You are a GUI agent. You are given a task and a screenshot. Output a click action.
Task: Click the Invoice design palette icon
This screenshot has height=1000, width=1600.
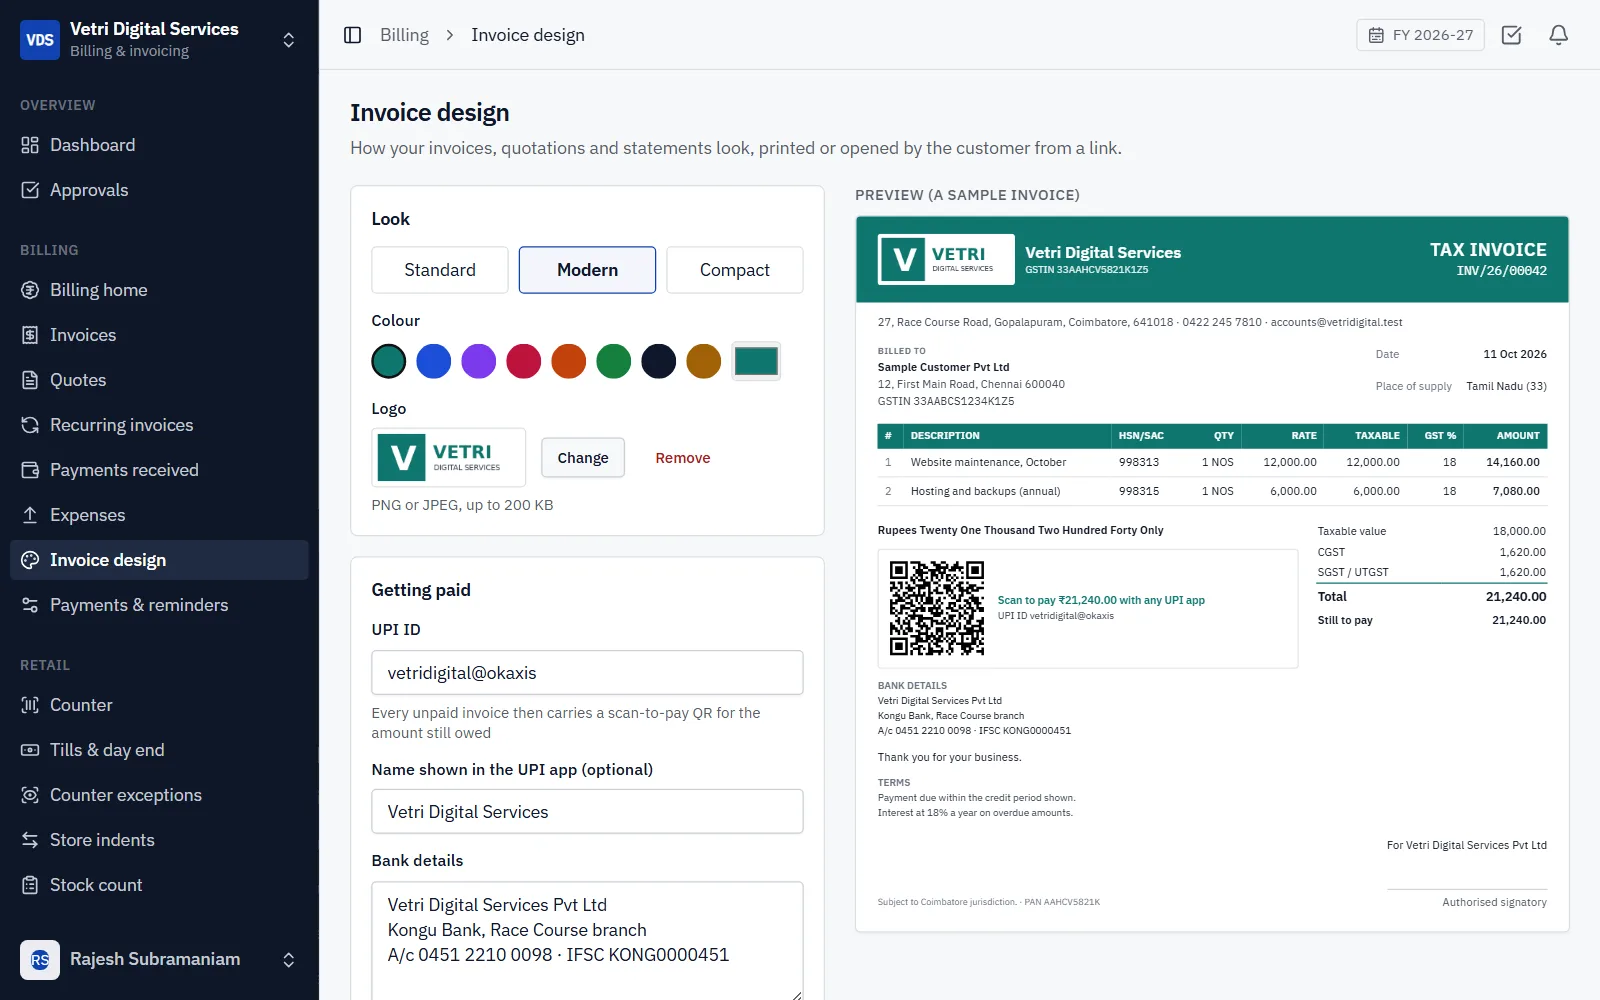(x=30, y=560)
